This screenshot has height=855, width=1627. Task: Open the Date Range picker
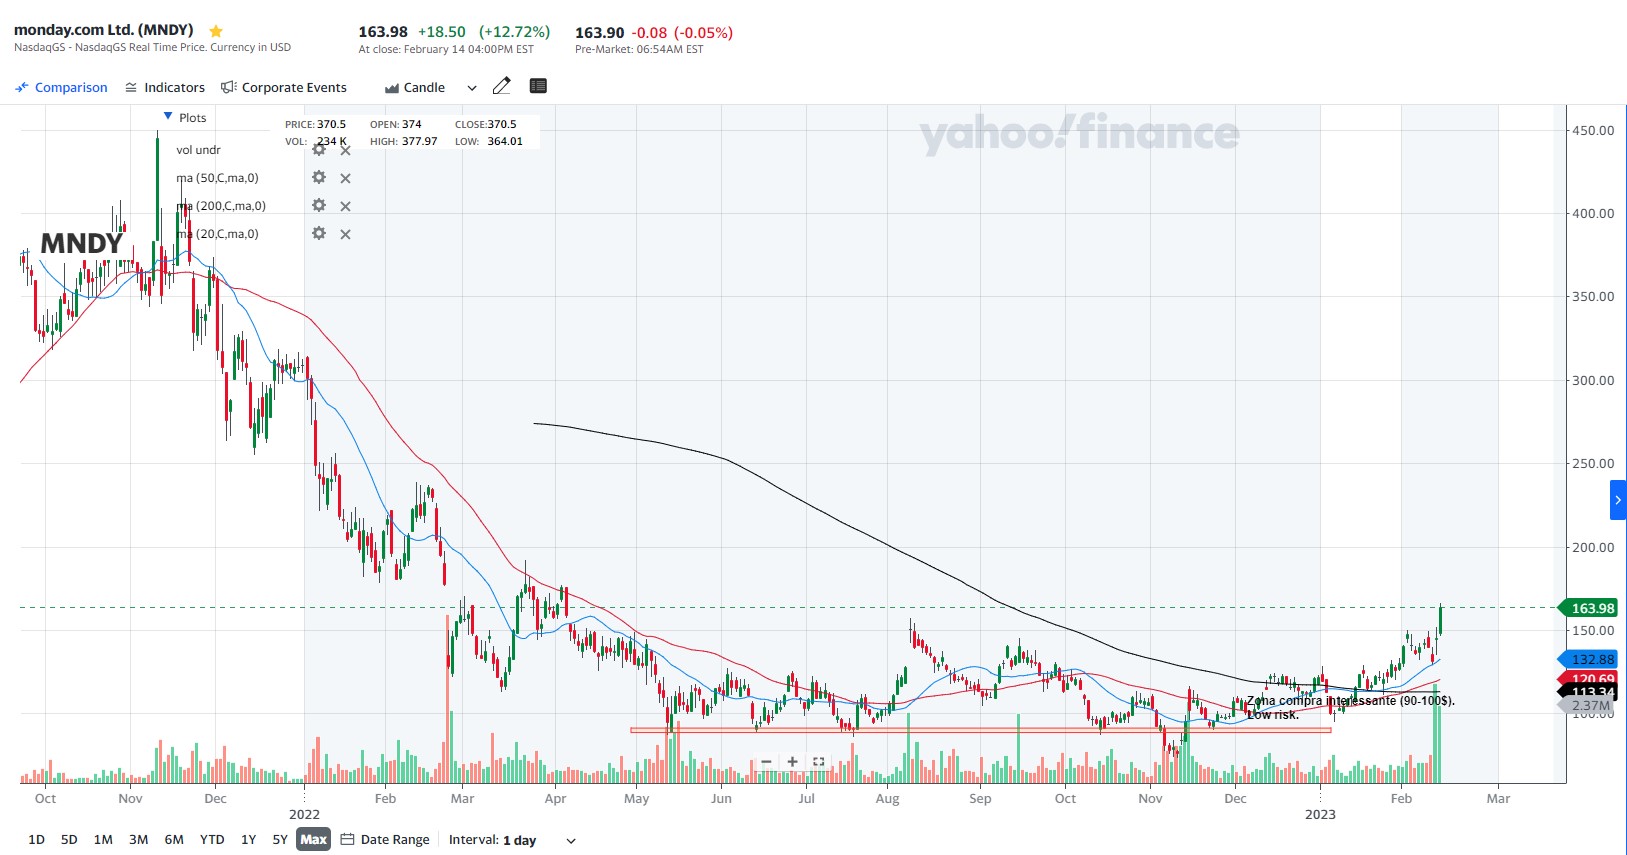tap(385, 840)
